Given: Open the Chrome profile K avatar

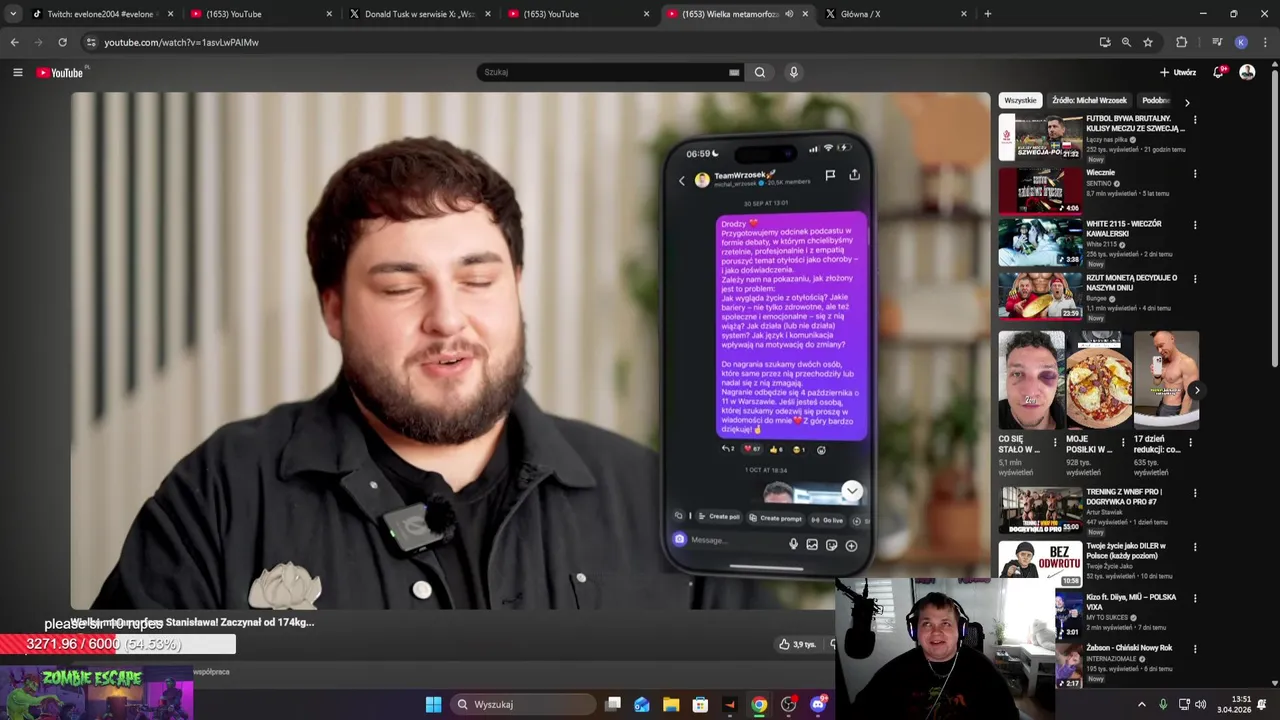Looking at the screenshot, I should pyautogui.click(x=1241, y=42).
